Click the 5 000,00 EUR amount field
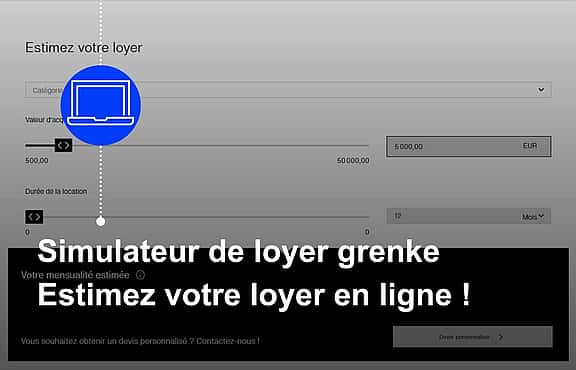576x370 pixels. (469, 146)
